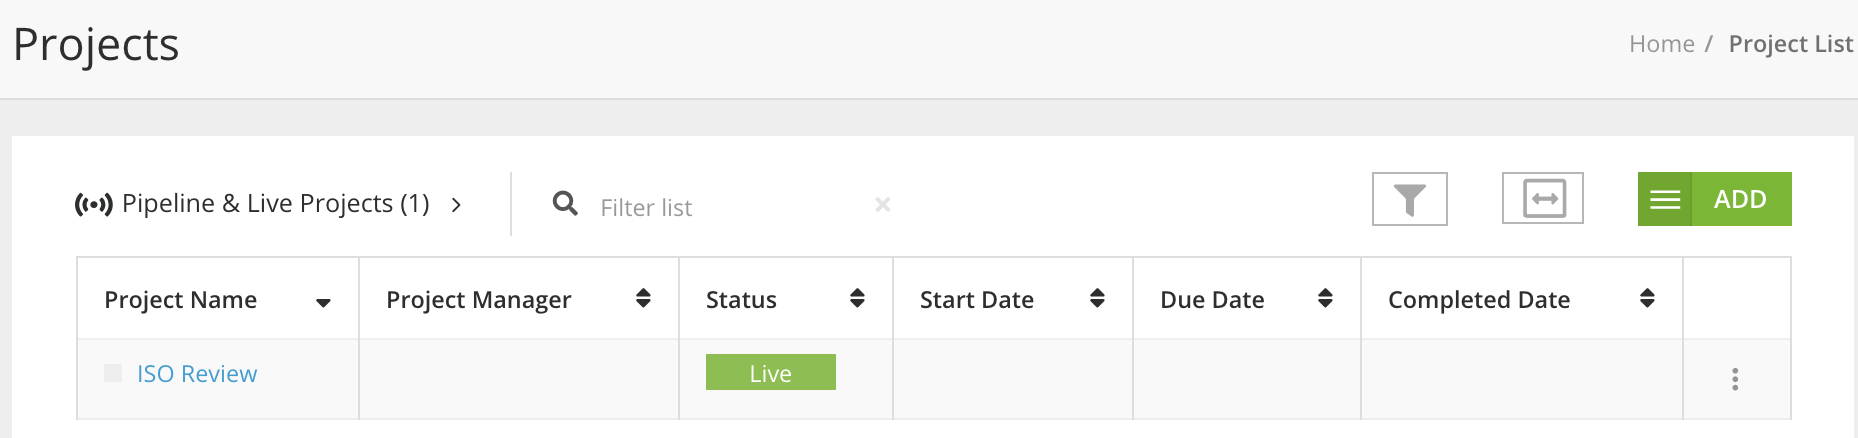Open ISO Review row options menu

point(1735,379)
